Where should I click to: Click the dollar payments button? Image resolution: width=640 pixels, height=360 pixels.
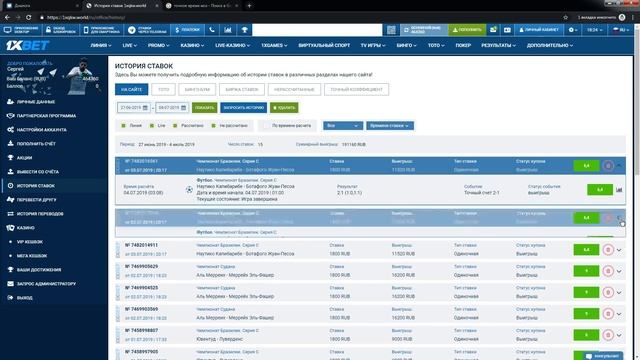click(187, 30)
